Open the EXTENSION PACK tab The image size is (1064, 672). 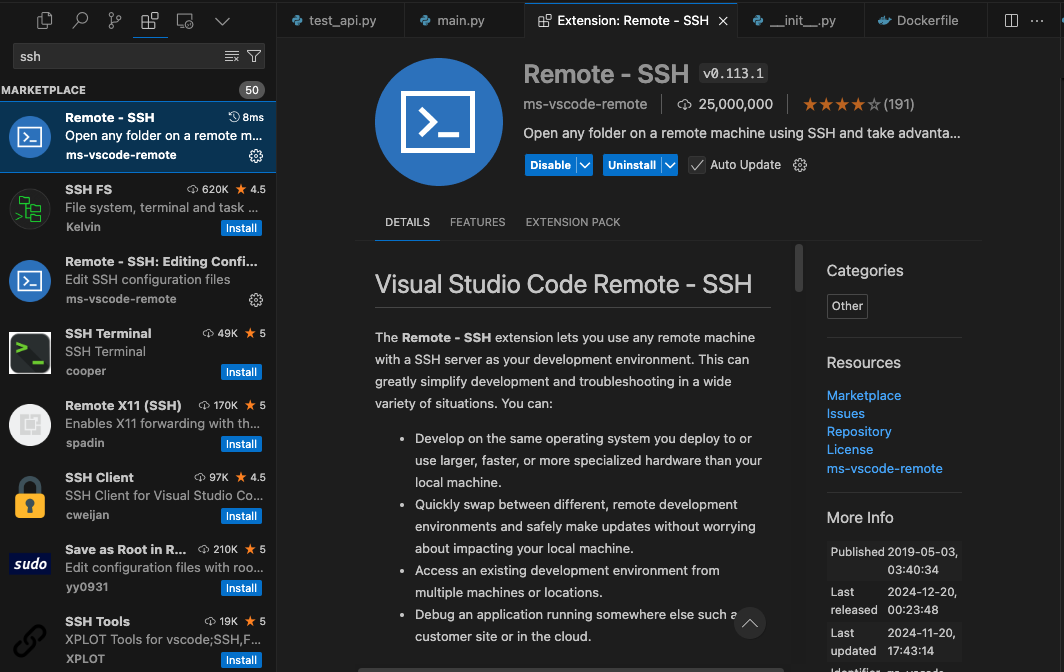pos(573,222)
